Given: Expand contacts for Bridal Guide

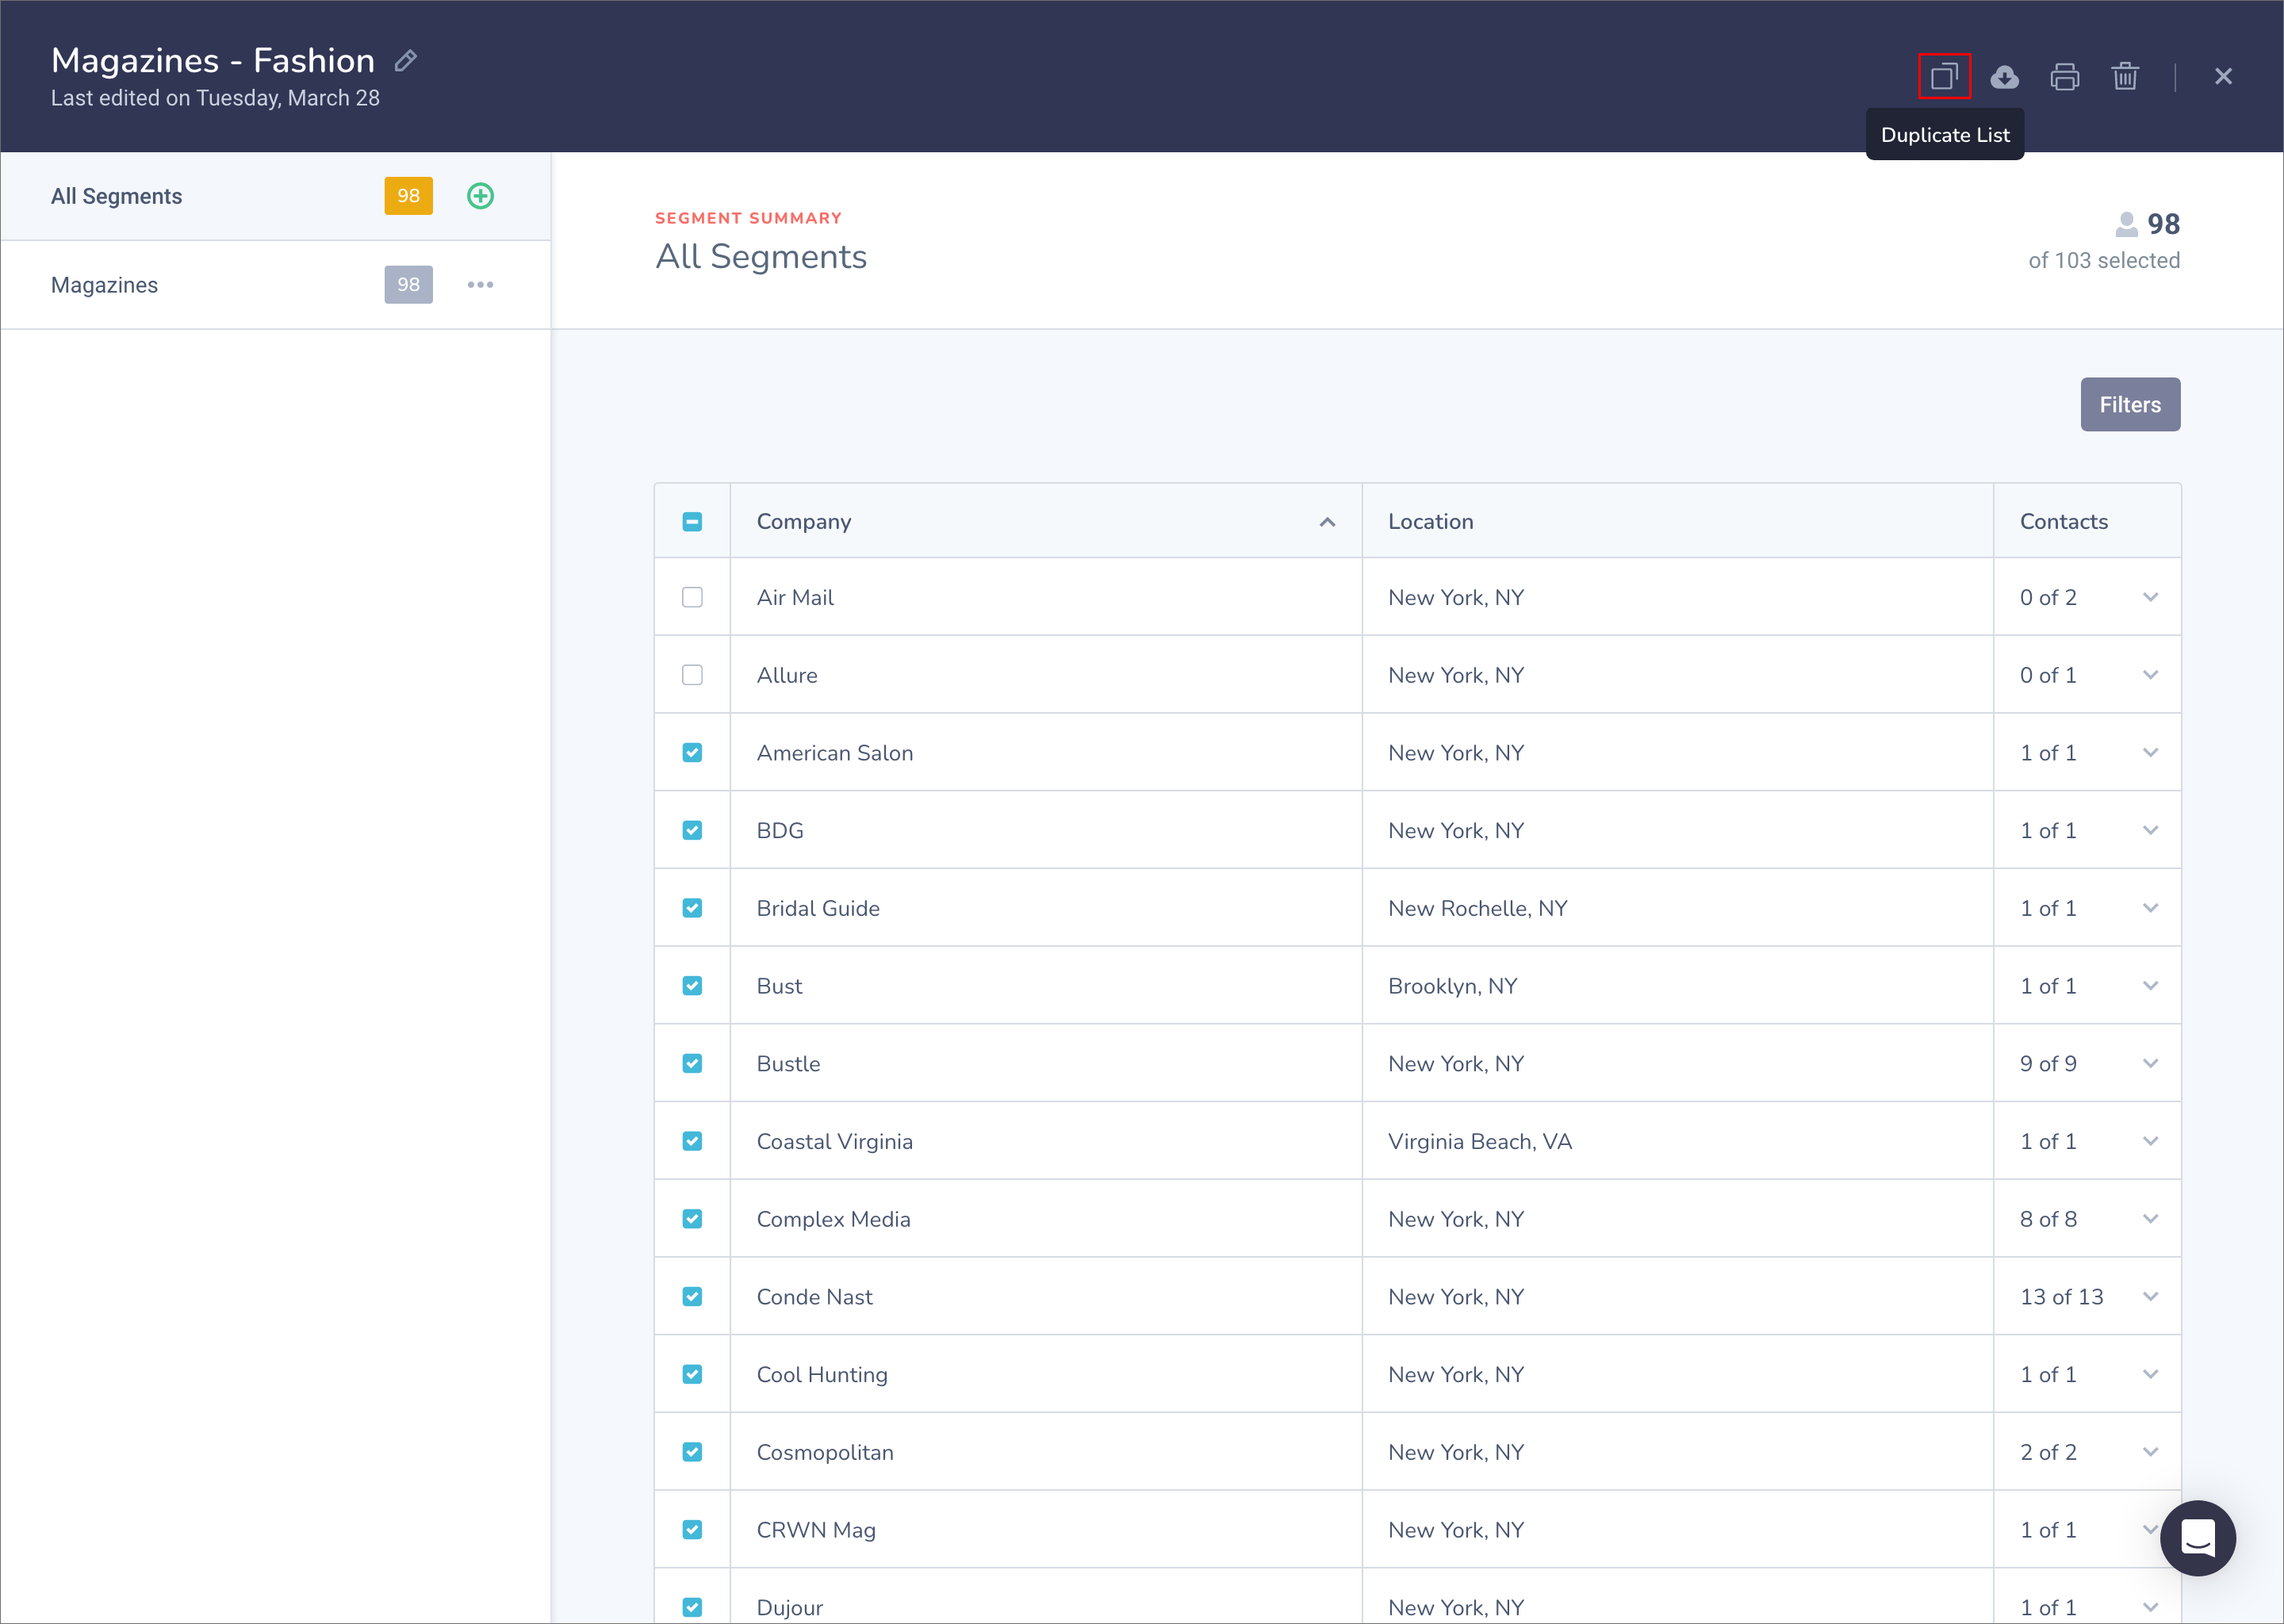Looking at the screenshot, I should pyautogui.click(x=2150, y=908).
